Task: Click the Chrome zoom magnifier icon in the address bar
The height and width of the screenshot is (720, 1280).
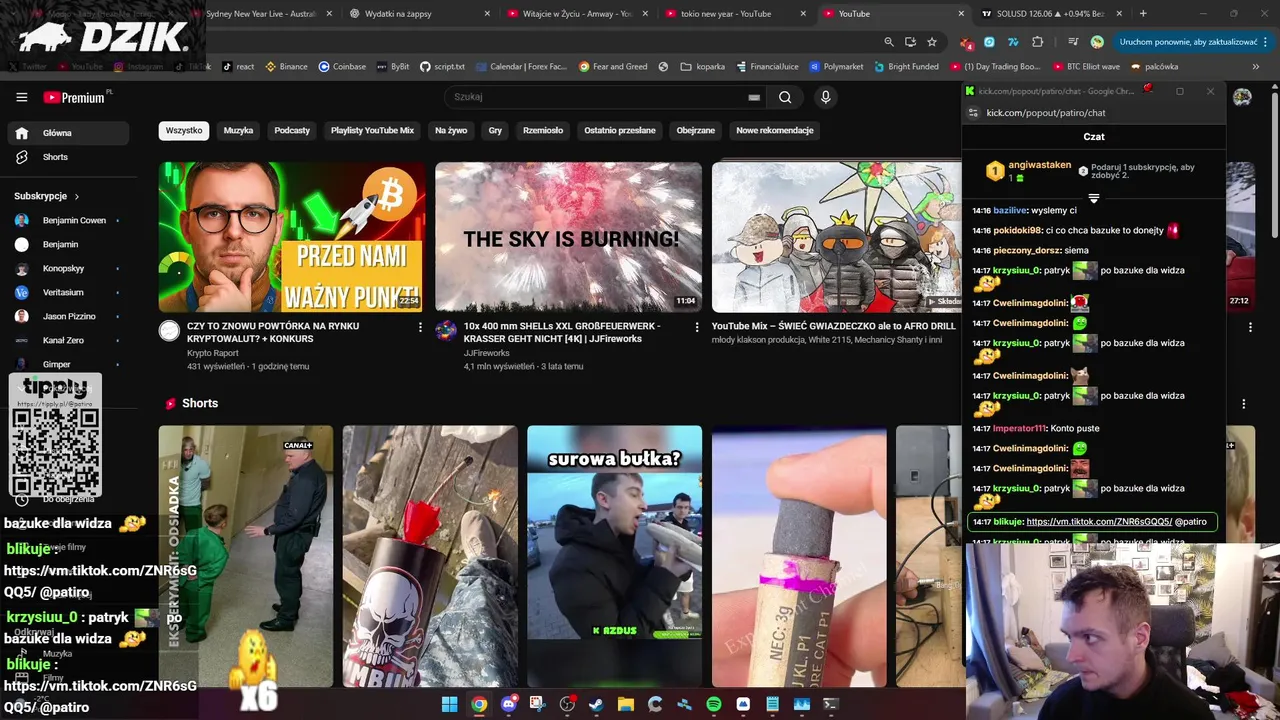Action: (x=889, y=42)
